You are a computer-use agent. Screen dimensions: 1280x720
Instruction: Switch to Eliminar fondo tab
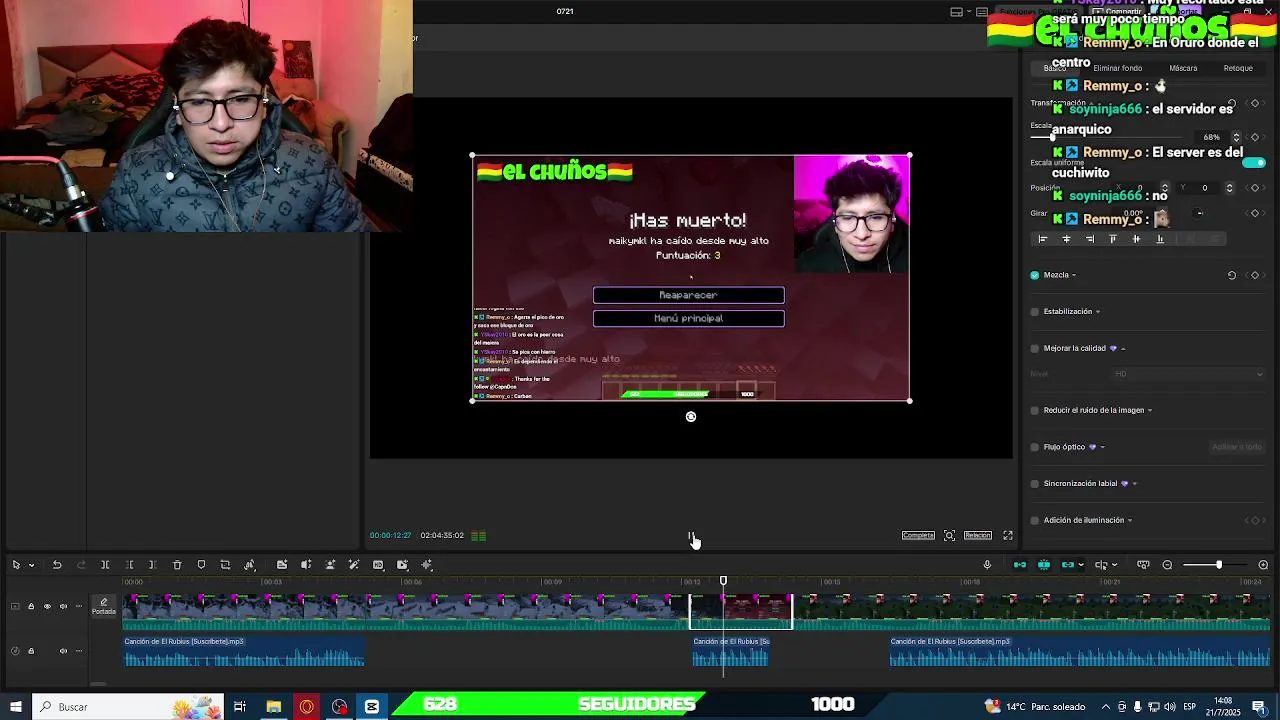click(1118, 68)
